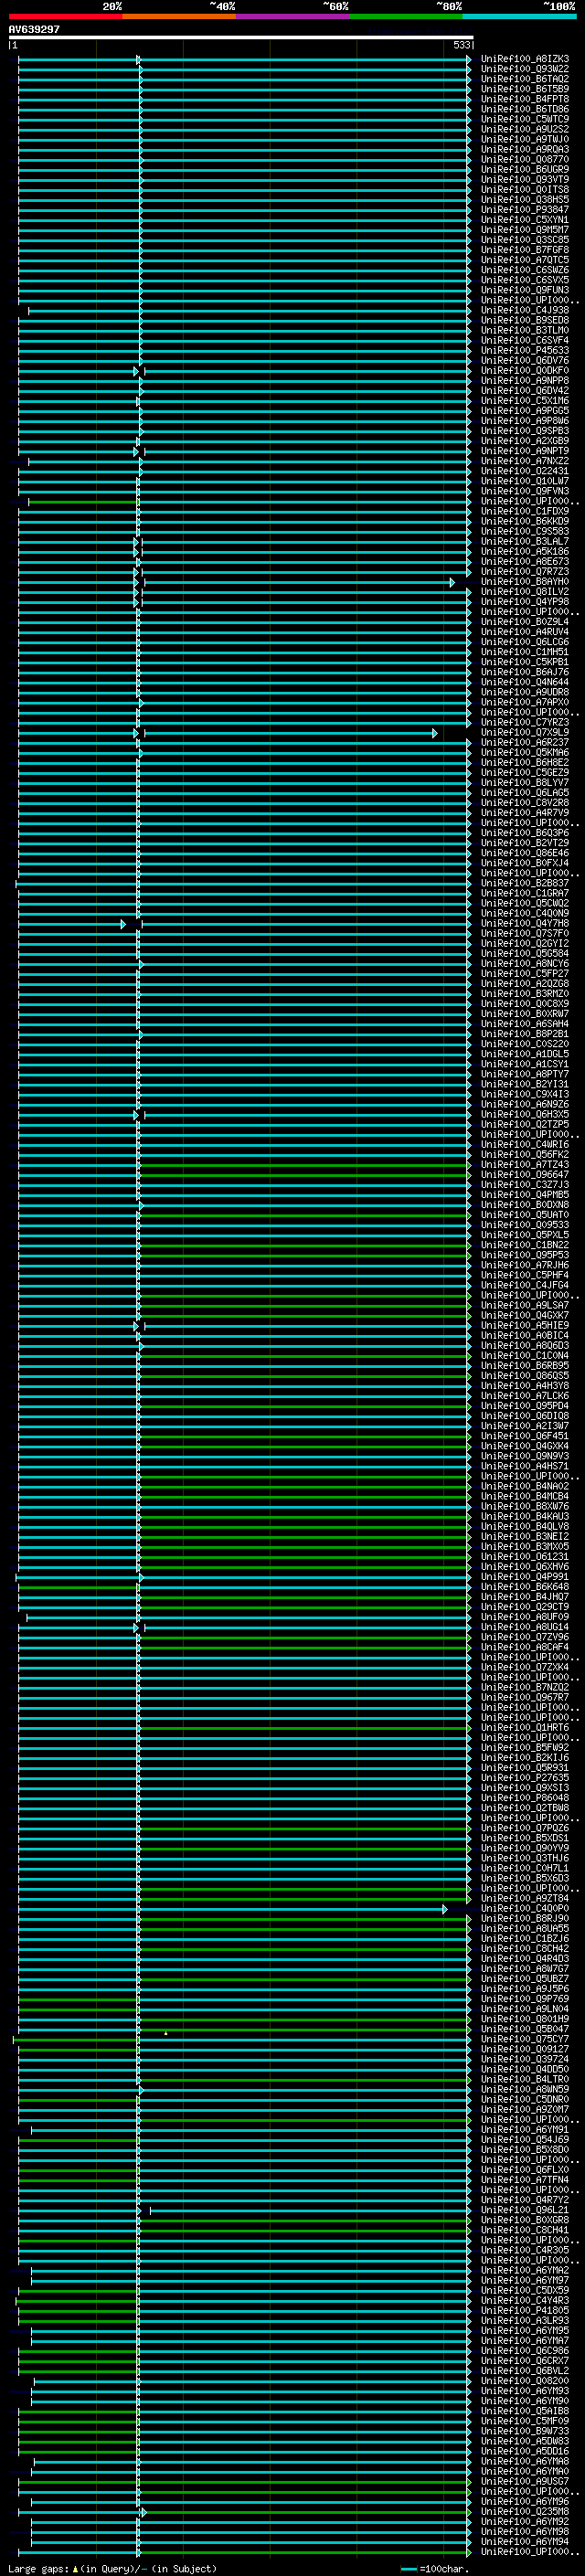The image size is (585, 2576).
Task: Select hit UniRef100_C1MH51
Action: pos(525,652)
